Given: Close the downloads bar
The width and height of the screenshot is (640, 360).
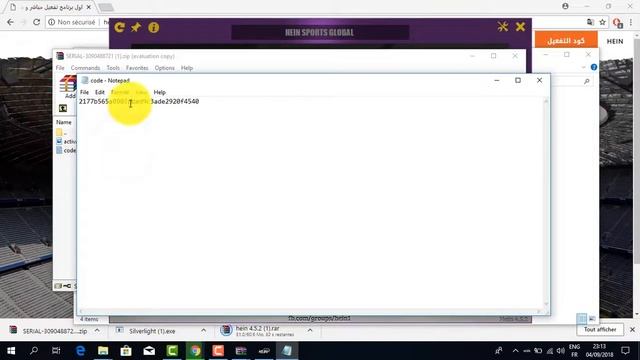Looking at the screenshot, I should pos(632,330).
